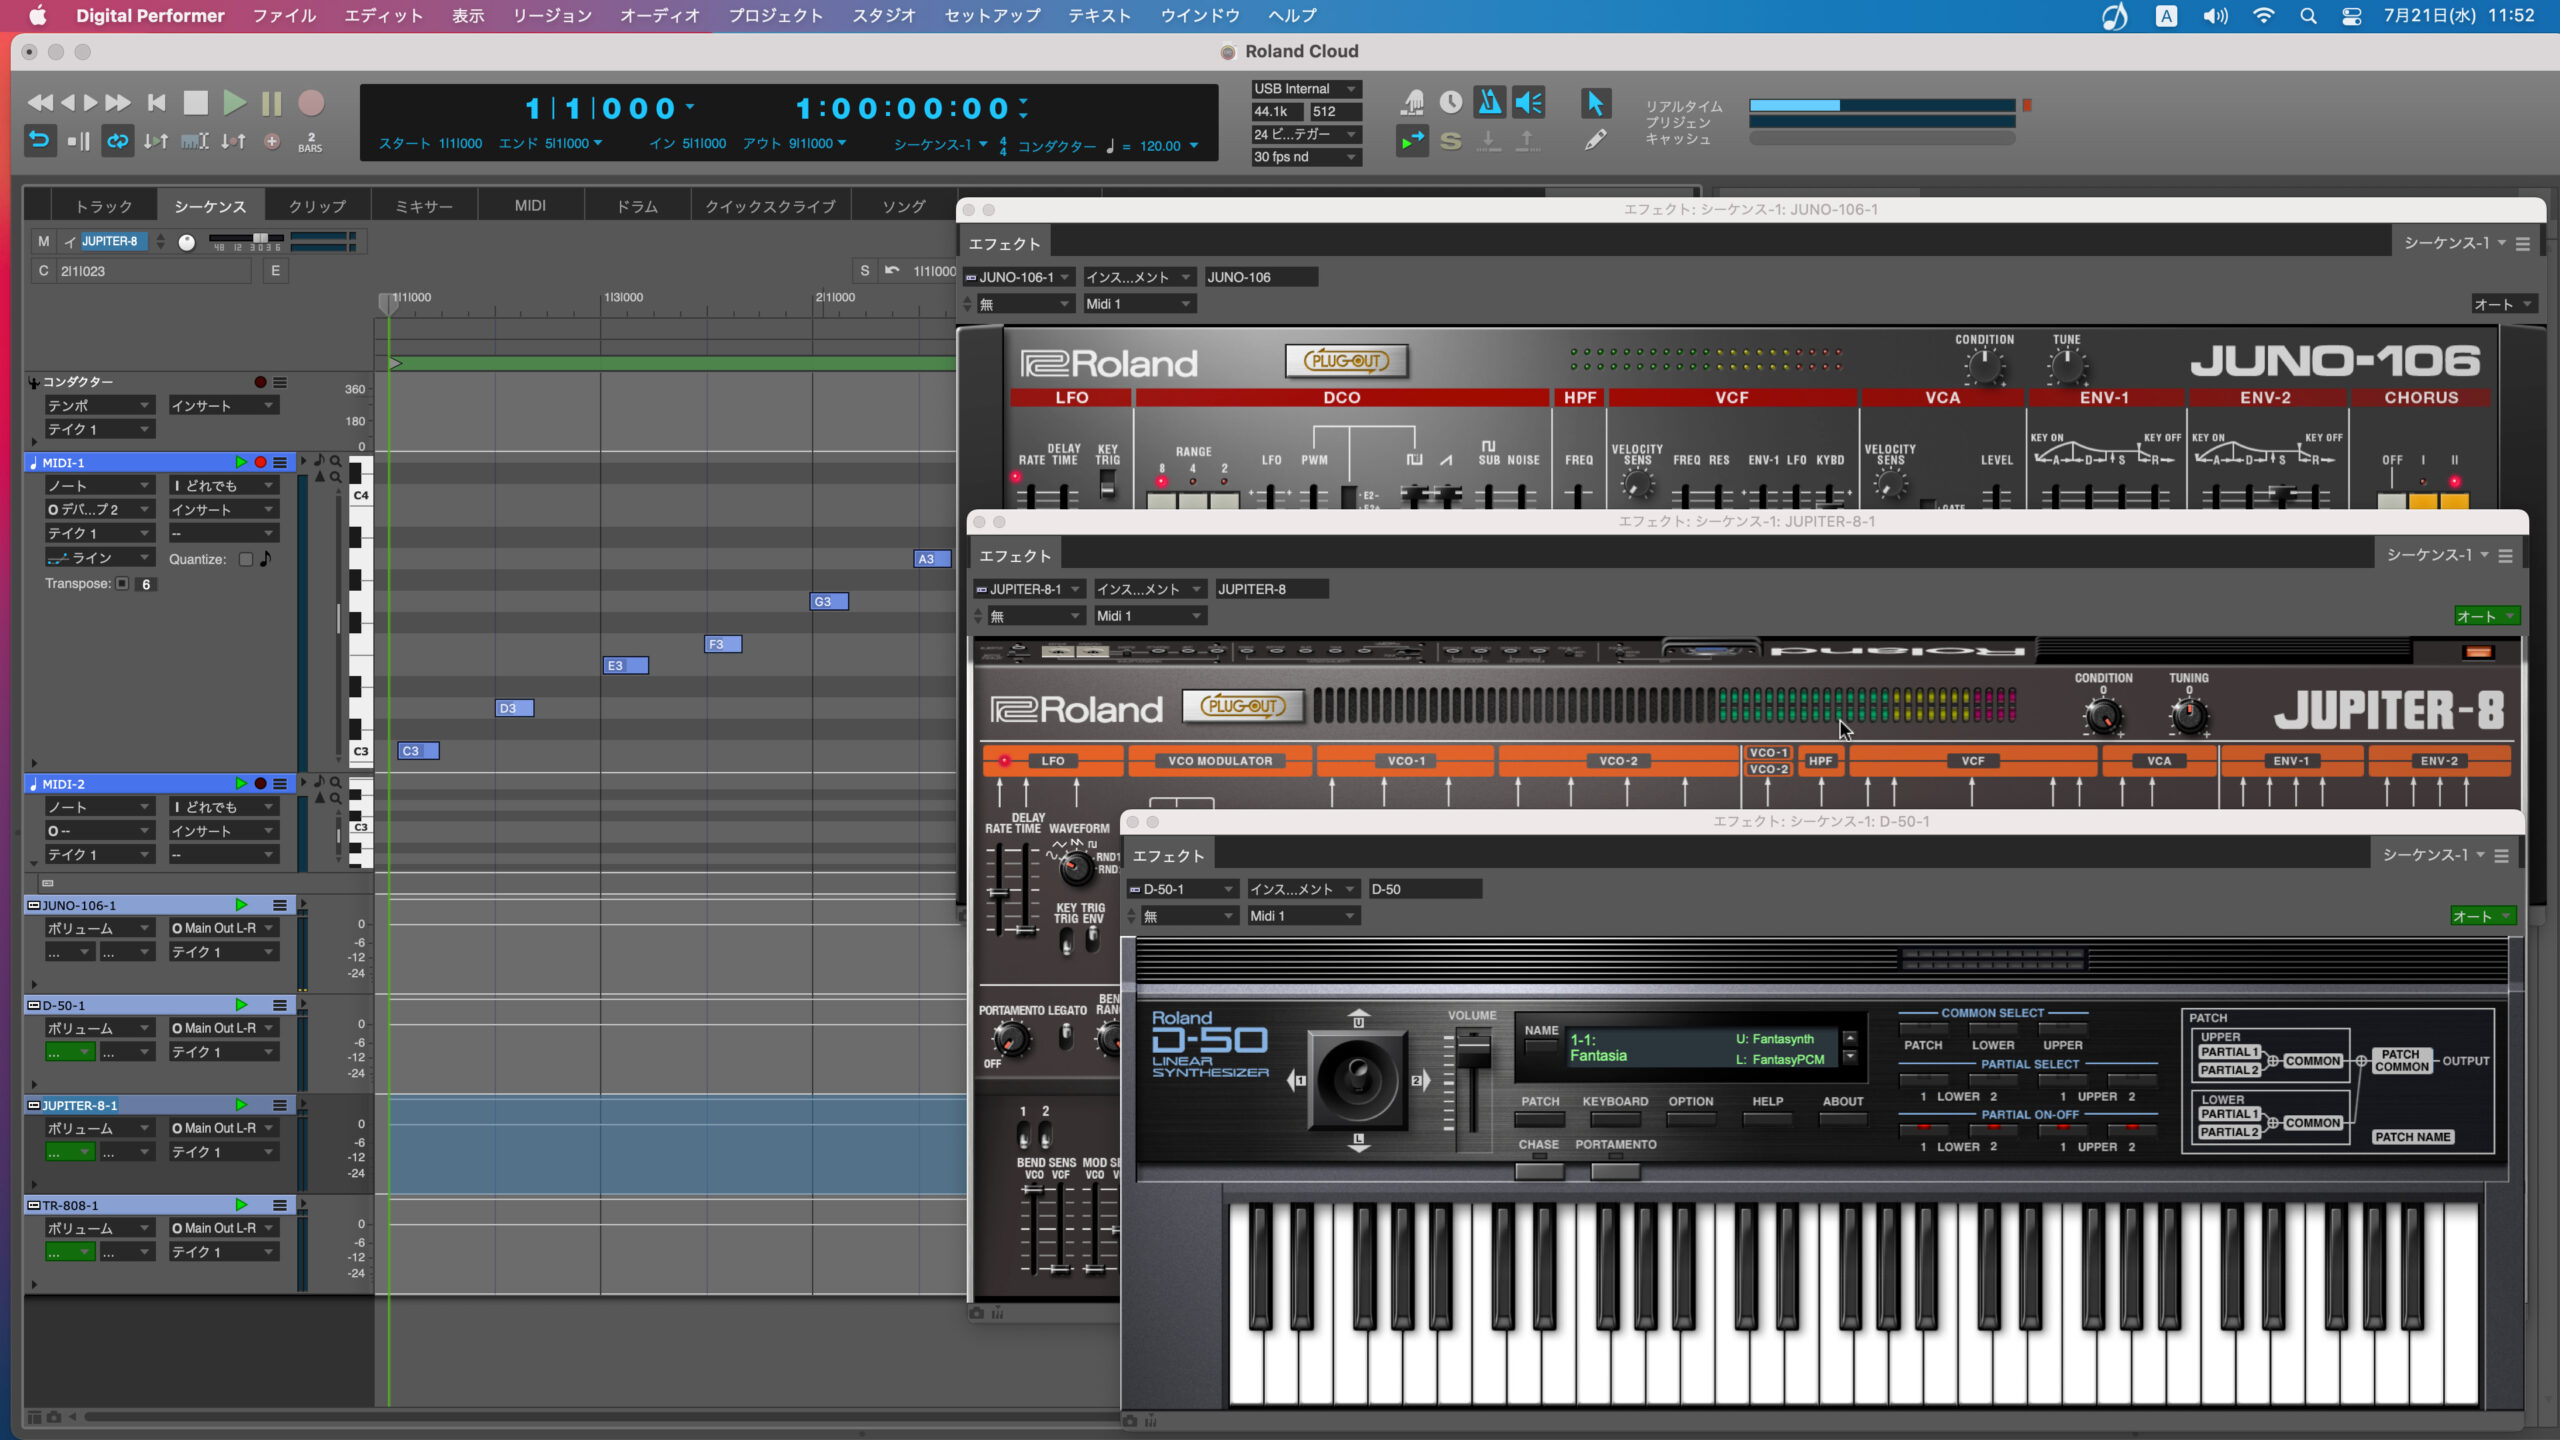This screenshot has width=2560, height=1440.
Task: Start playback with the green play button
Action: point(234,102)
